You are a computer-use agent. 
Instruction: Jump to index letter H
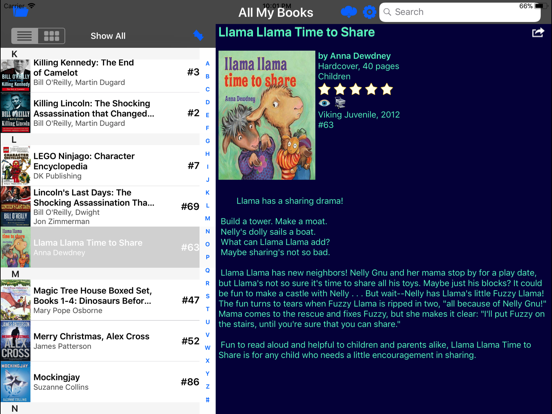click(x=208, y=154)
